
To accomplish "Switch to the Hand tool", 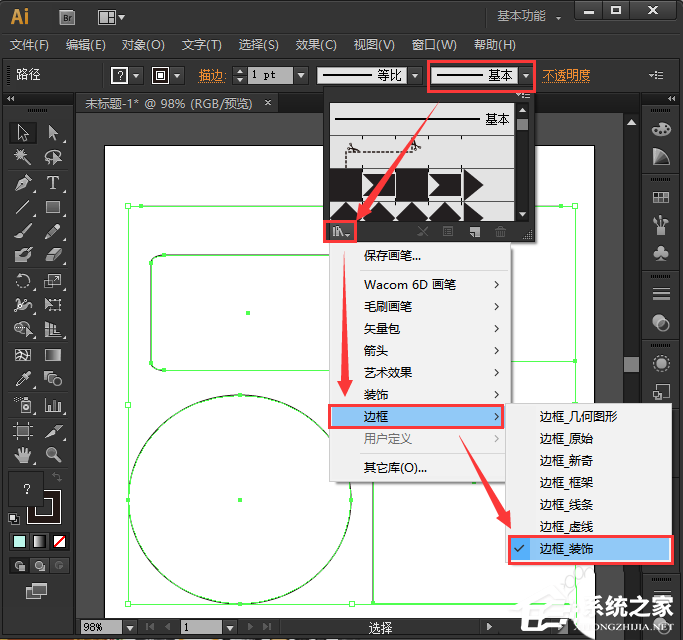I will coord(23,455).
